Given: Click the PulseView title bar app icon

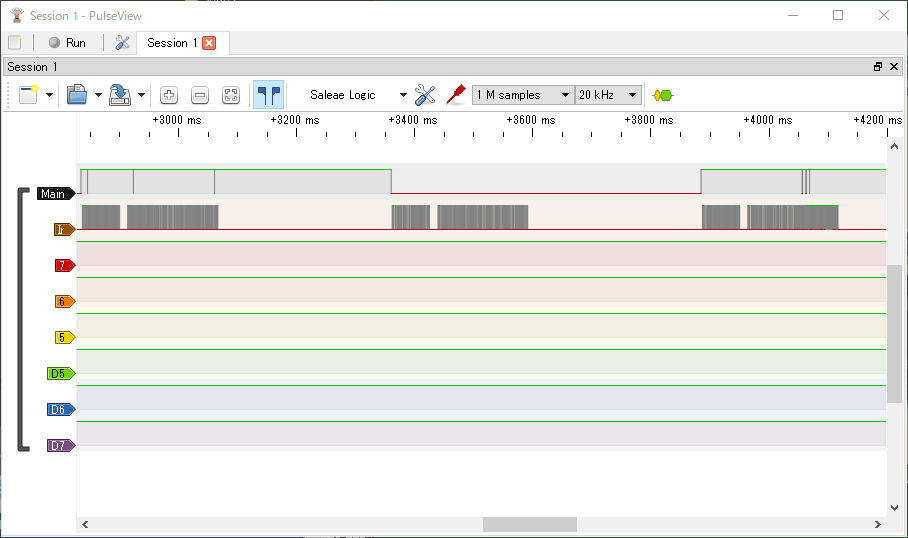Looking at the screenshot, I should point(17,15).
